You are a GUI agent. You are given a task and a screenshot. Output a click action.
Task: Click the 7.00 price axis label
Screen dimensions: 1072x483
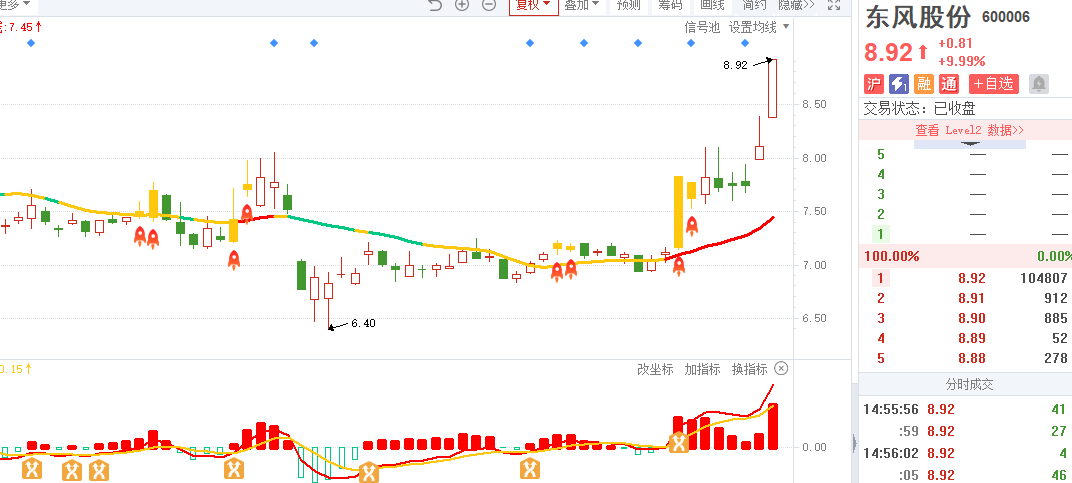pos(814,265)
